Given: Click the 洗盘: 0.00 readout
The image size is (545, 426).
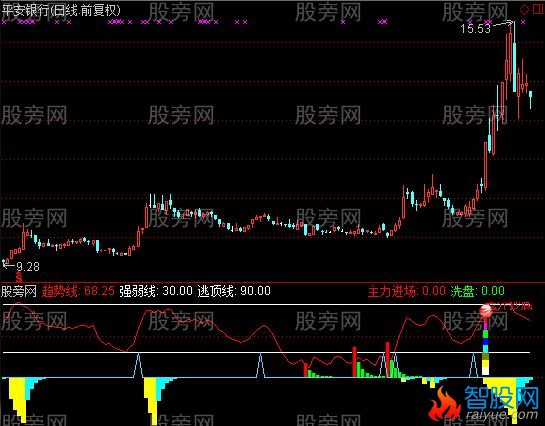Looking at the screenshot, I should tap(478, 291).
